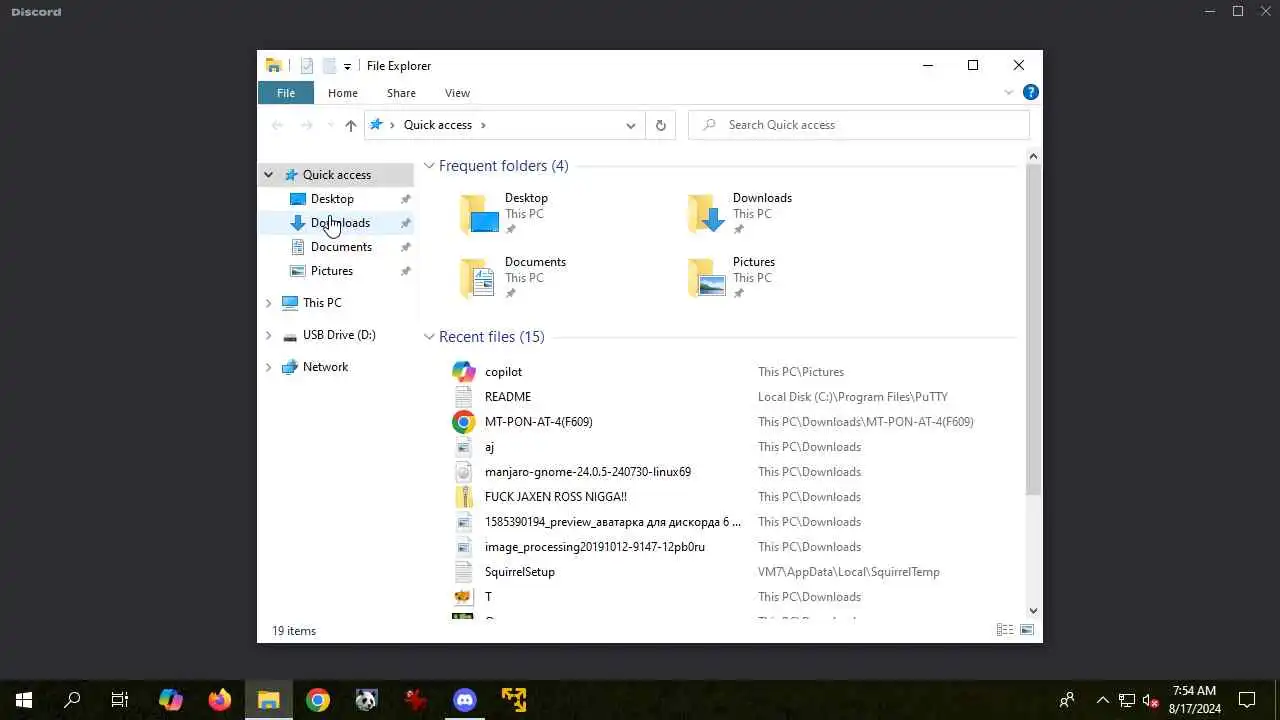Open the panda icon app in the taskbar
Viewport: 1280px width, 720px height.
[367, 700]
